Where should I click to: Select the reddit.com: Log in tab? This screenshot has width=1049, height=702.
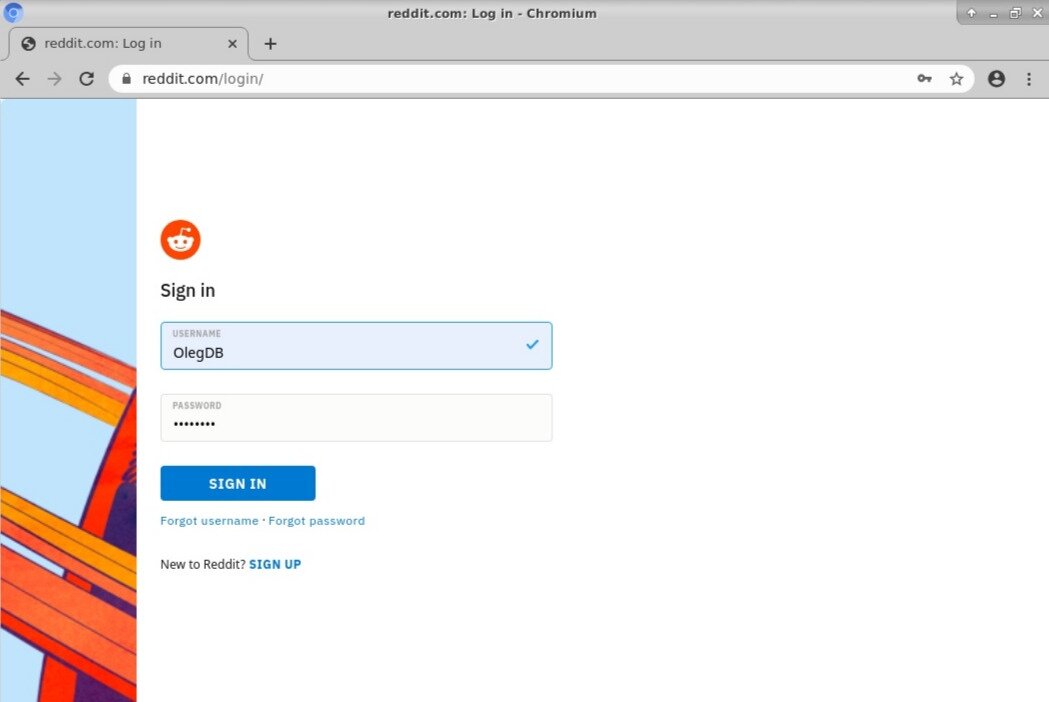pos(128,43)
